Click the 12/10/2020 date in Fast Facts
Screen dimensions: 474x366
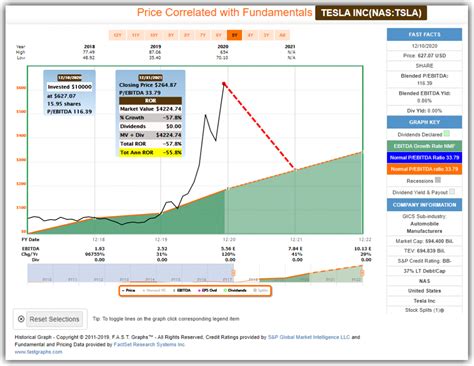424,46
